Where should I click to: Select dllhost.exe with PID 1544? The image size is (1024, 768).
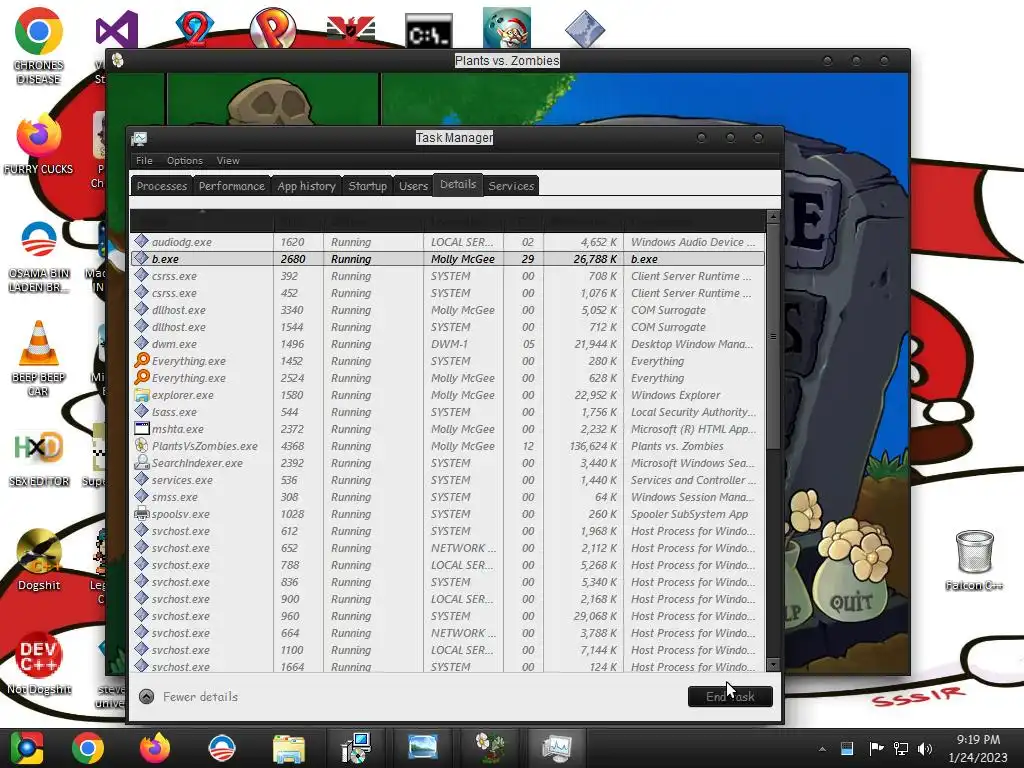tap(447, 327)
